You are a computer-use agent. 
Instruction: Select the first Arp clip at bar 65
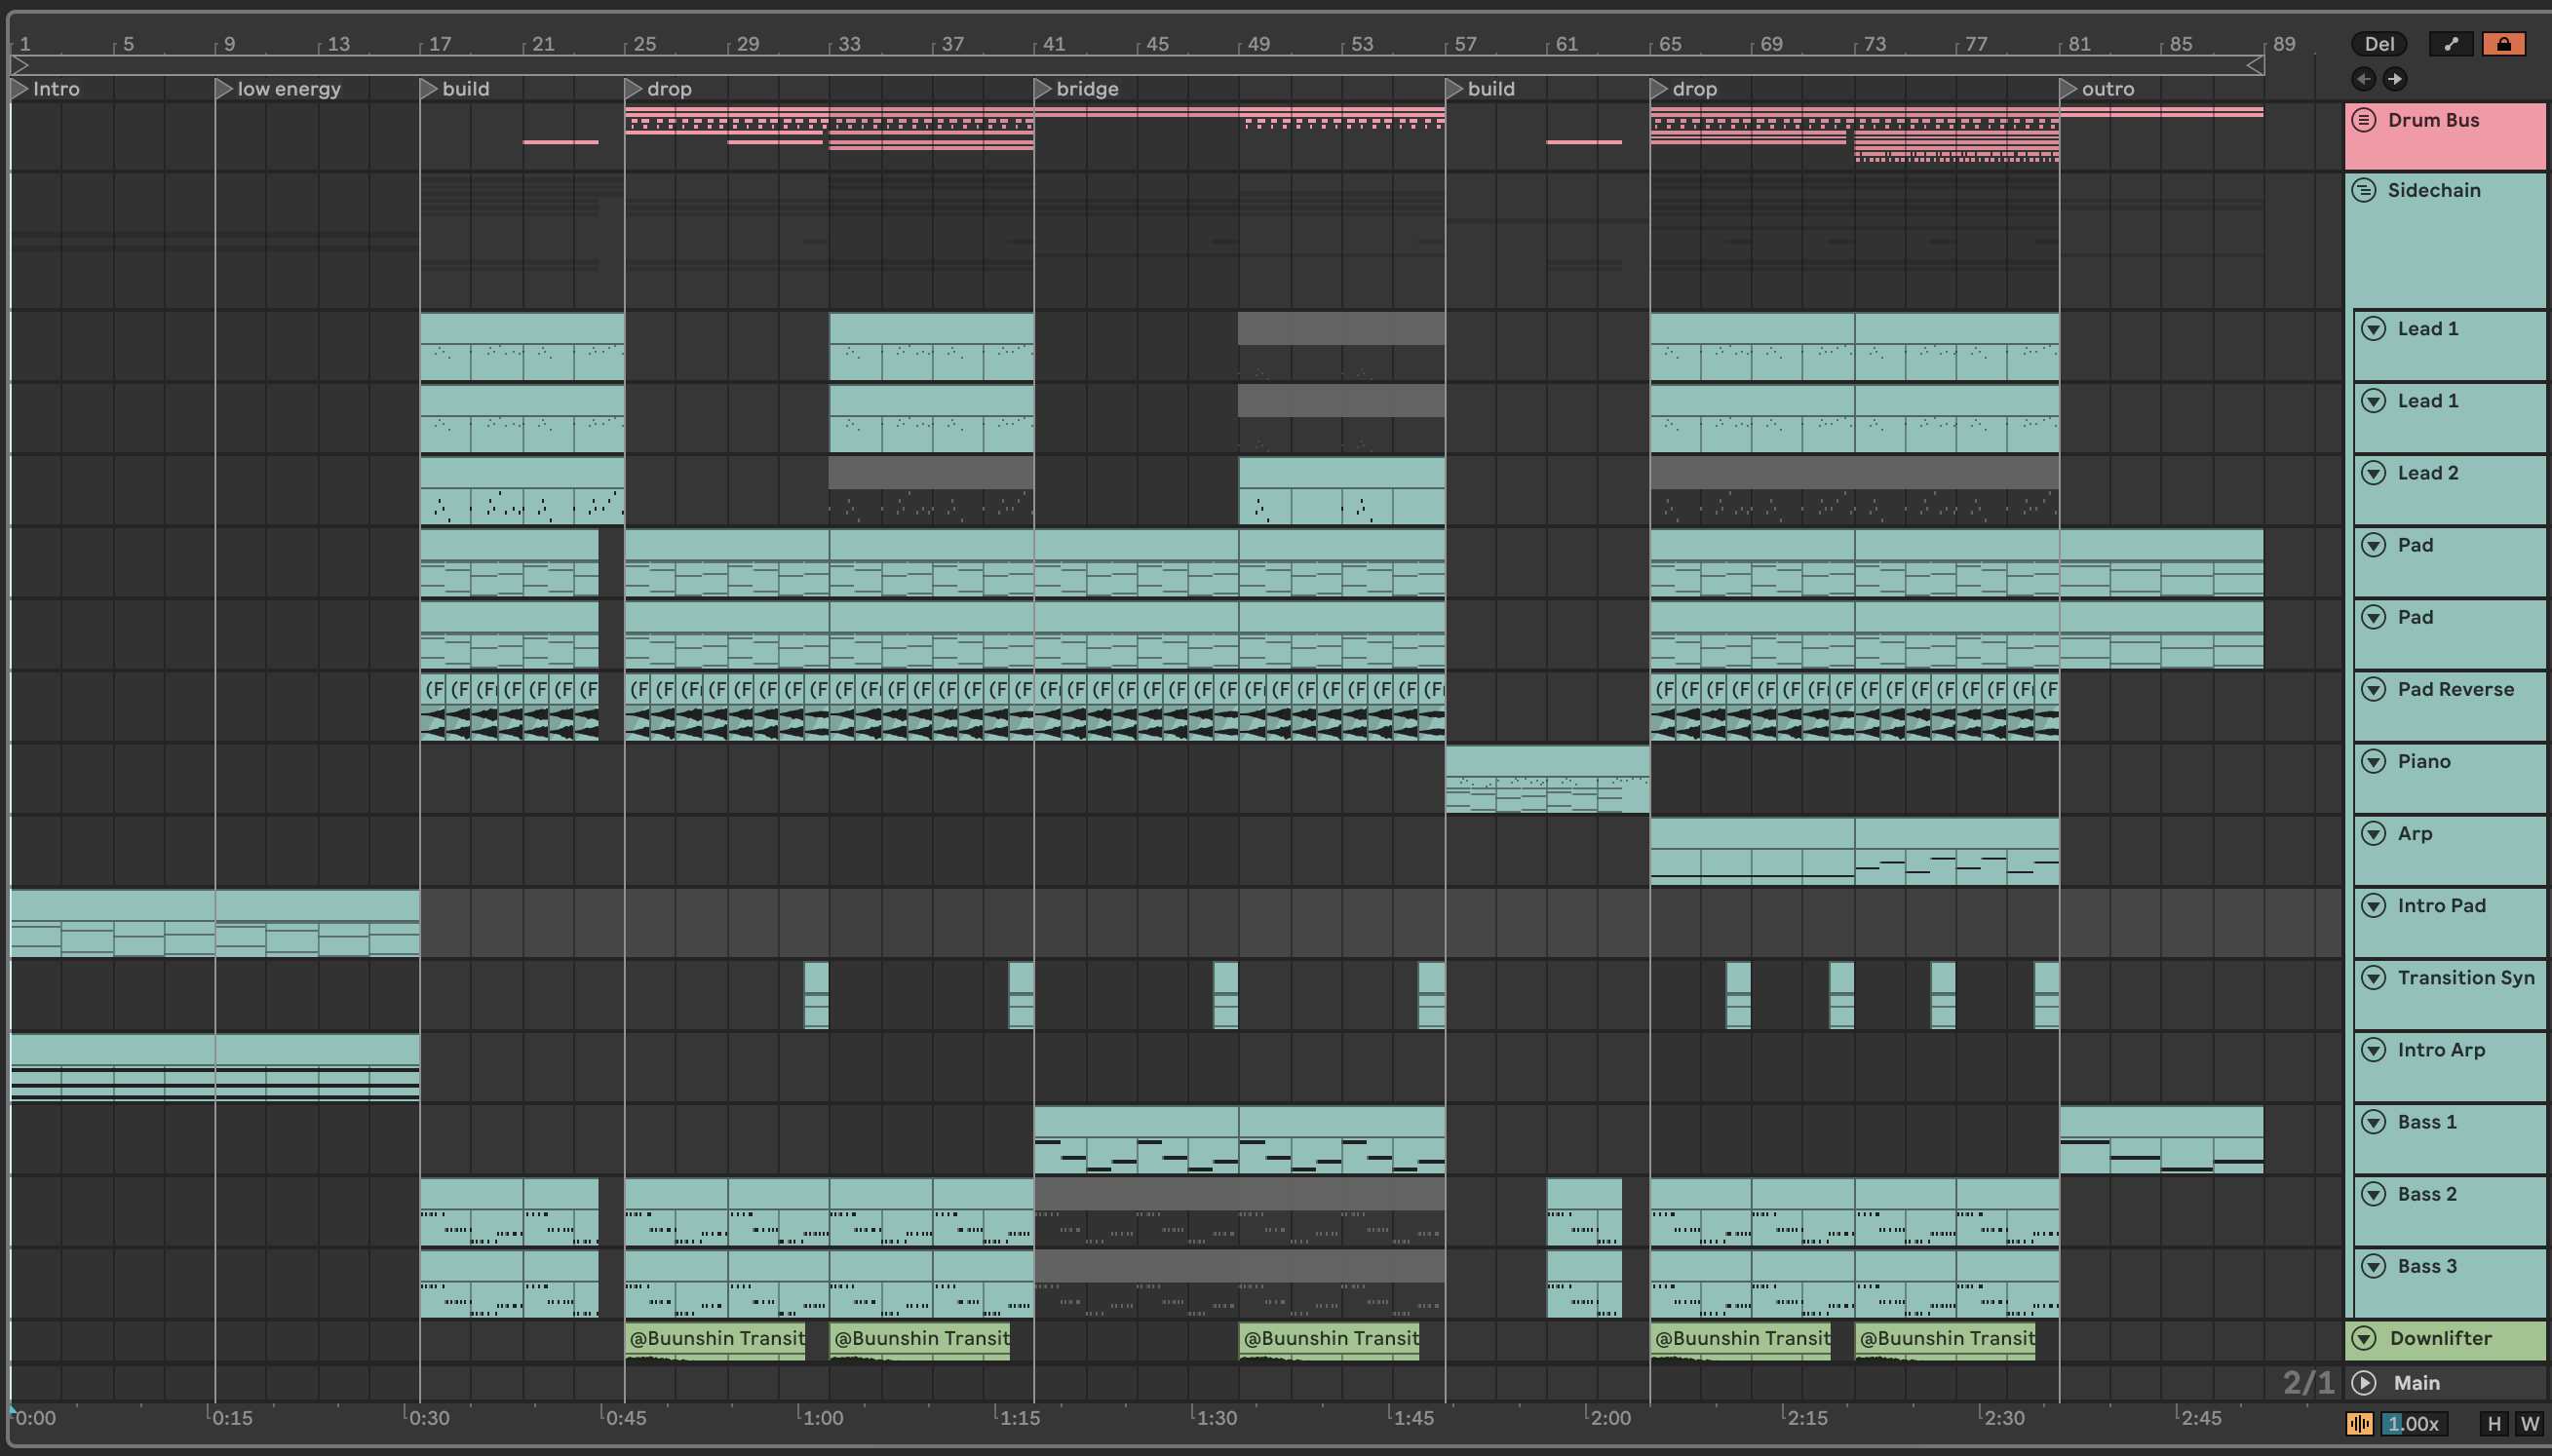tap(1752, 851)
